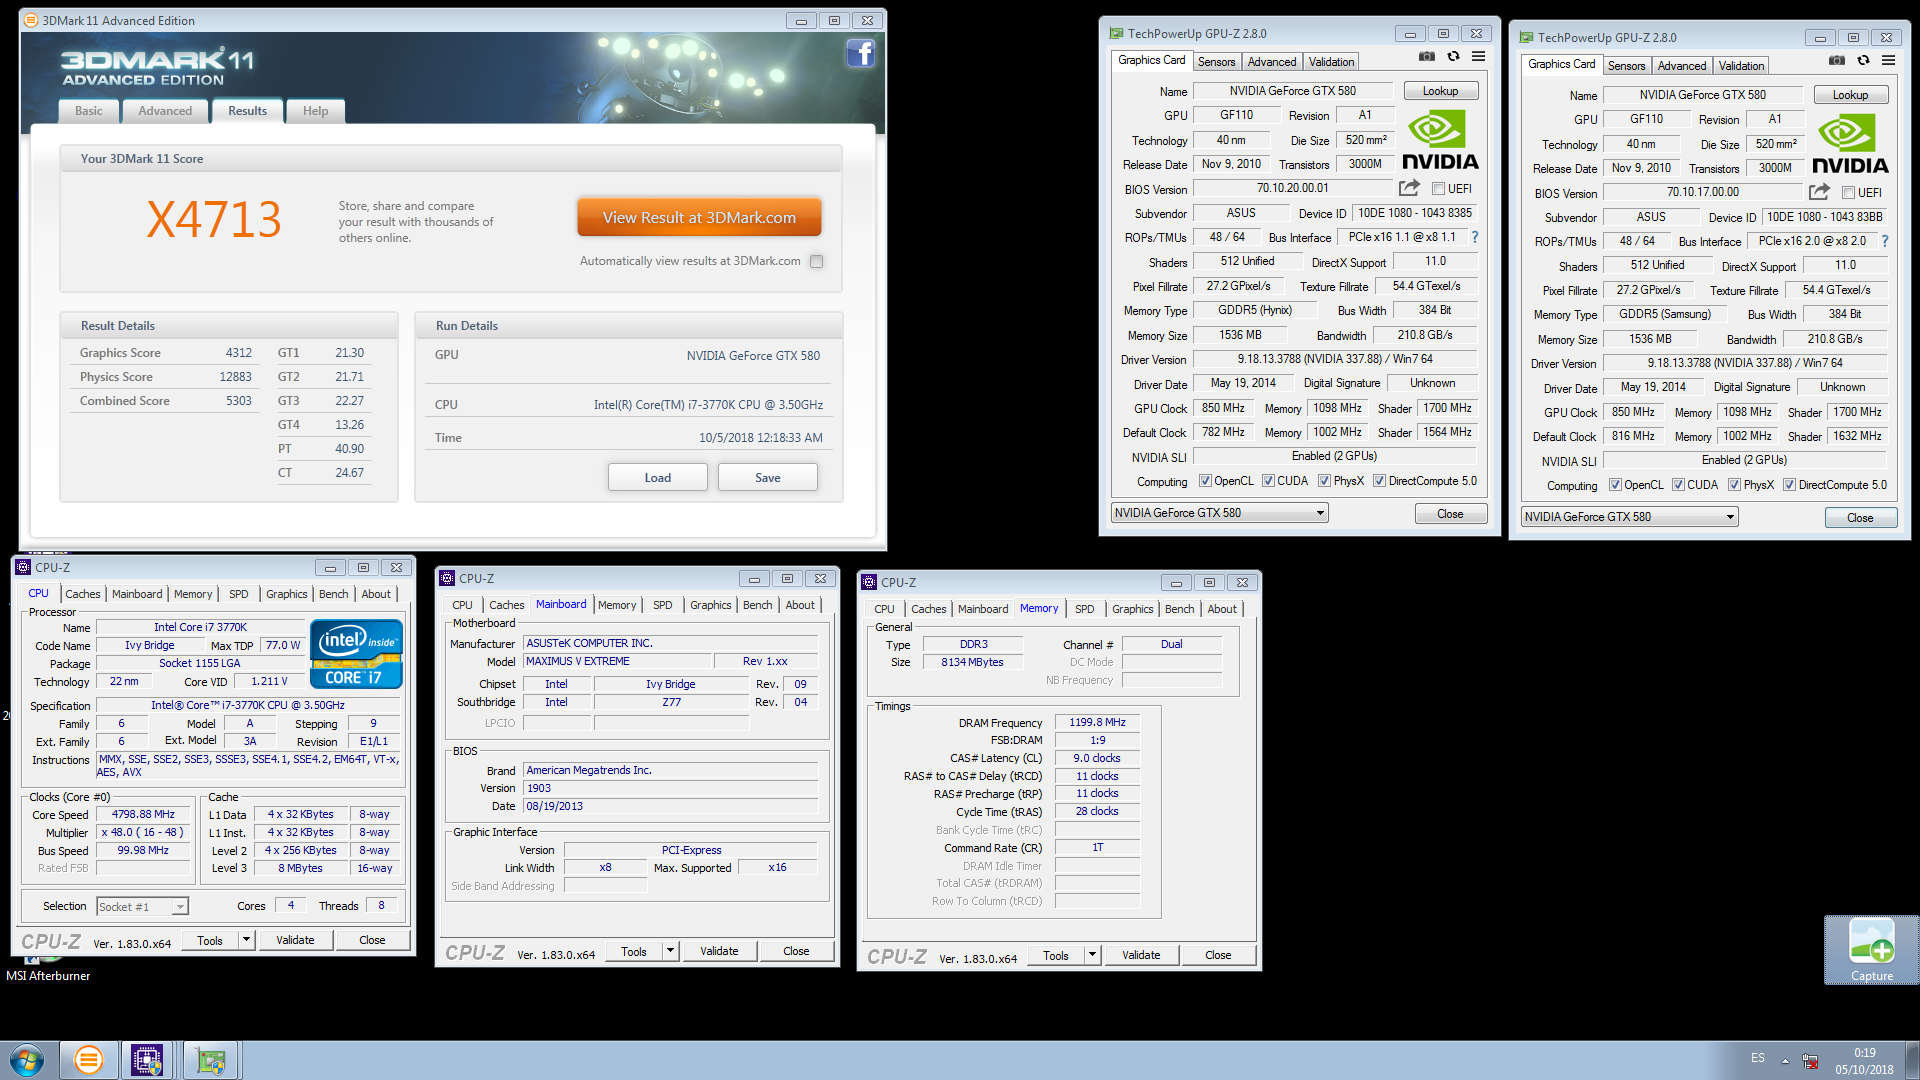Click the Facebook icon in 3DMark 11
The height and width of the screenshot is (1080, 1920).
coord(860,53)
